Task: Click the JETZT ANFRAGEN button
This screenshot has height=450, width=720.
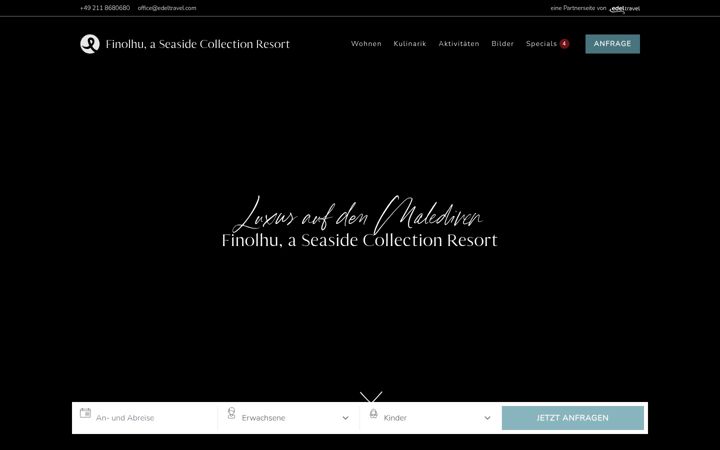Action: [573, 418]
